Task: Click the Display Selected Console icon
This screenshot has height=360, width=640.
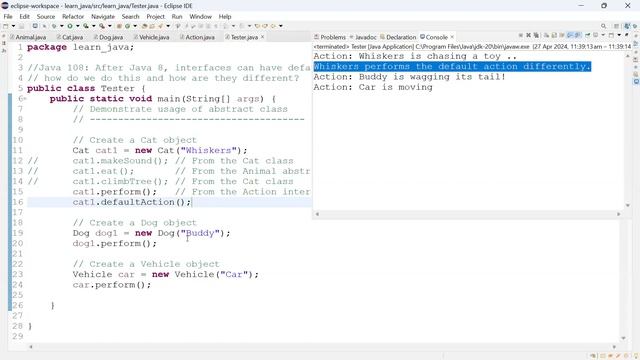Action: [x=596, y=36]
